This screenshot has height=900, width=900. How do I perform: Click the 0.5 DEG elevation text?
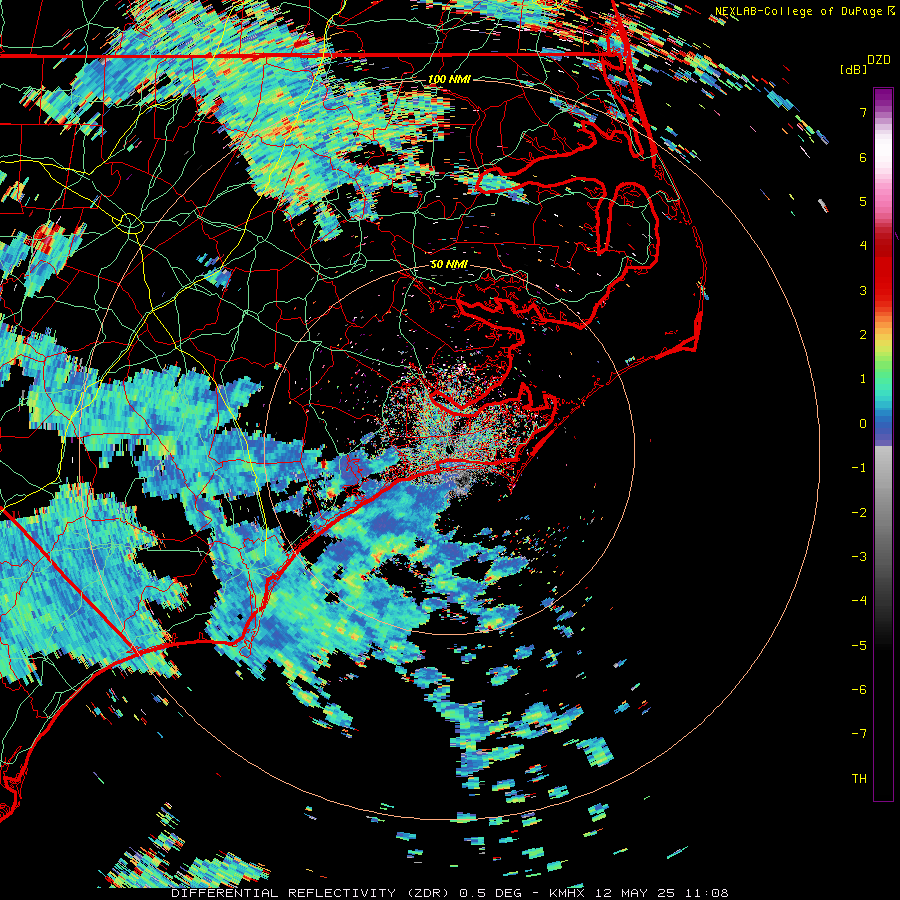[x=493, y=893]
